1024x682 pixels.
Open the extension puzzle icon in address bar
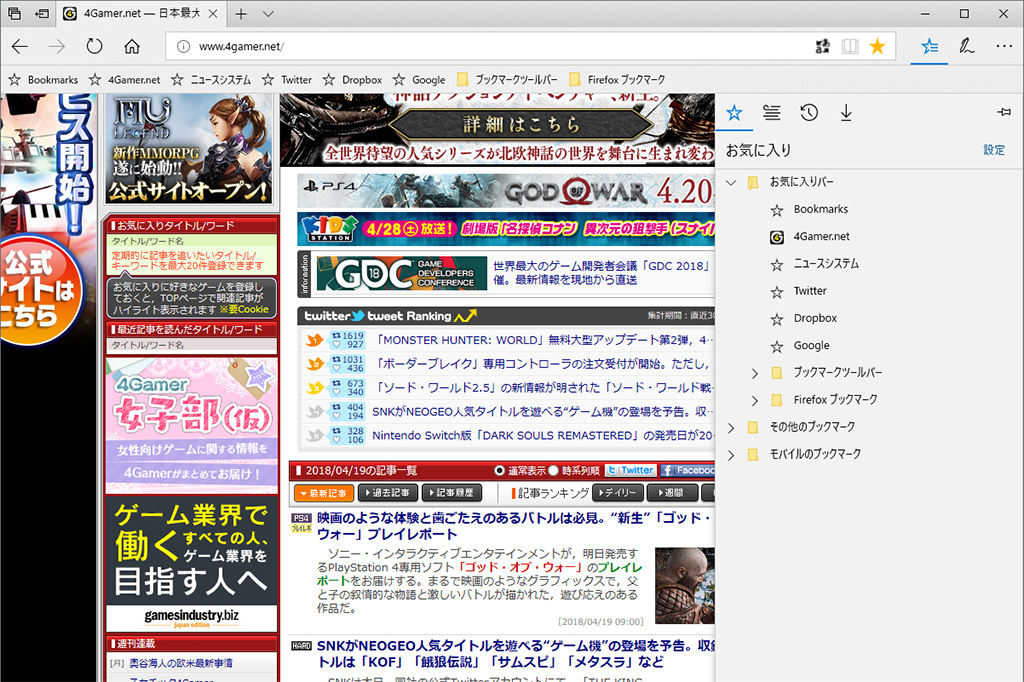(x=823, y=46)
